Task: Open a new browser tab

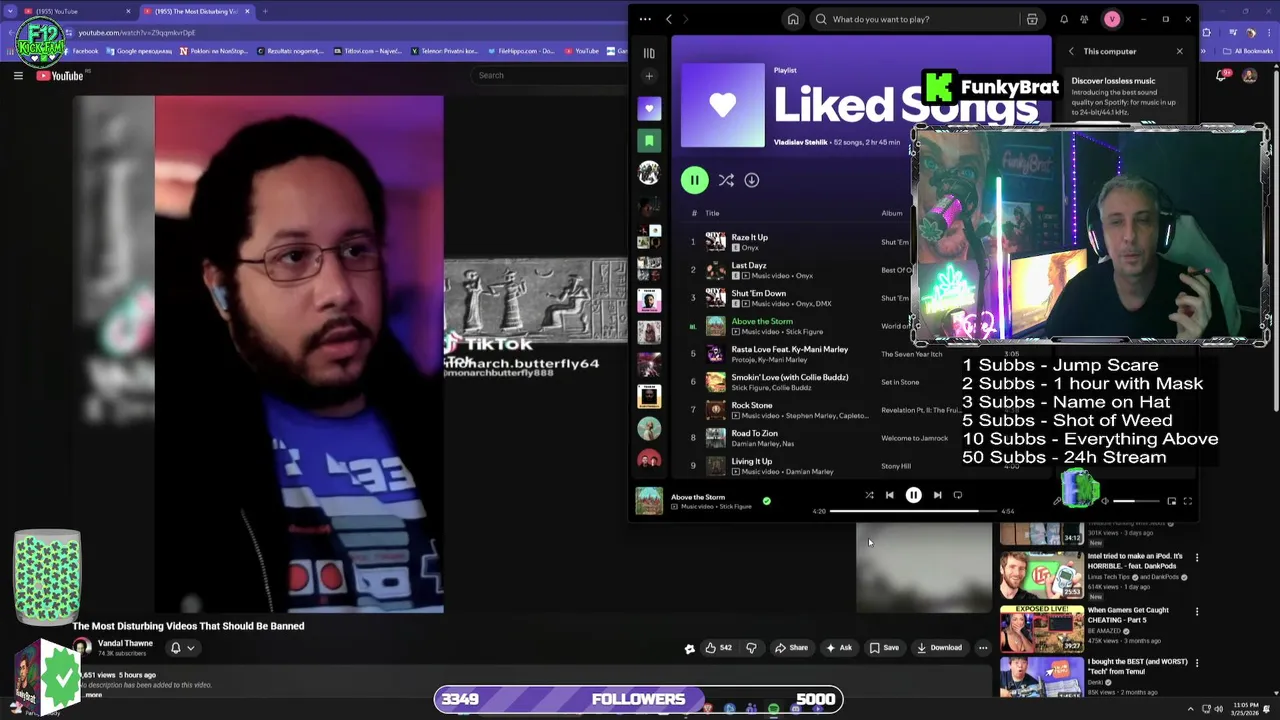Action: click(265, 11)
